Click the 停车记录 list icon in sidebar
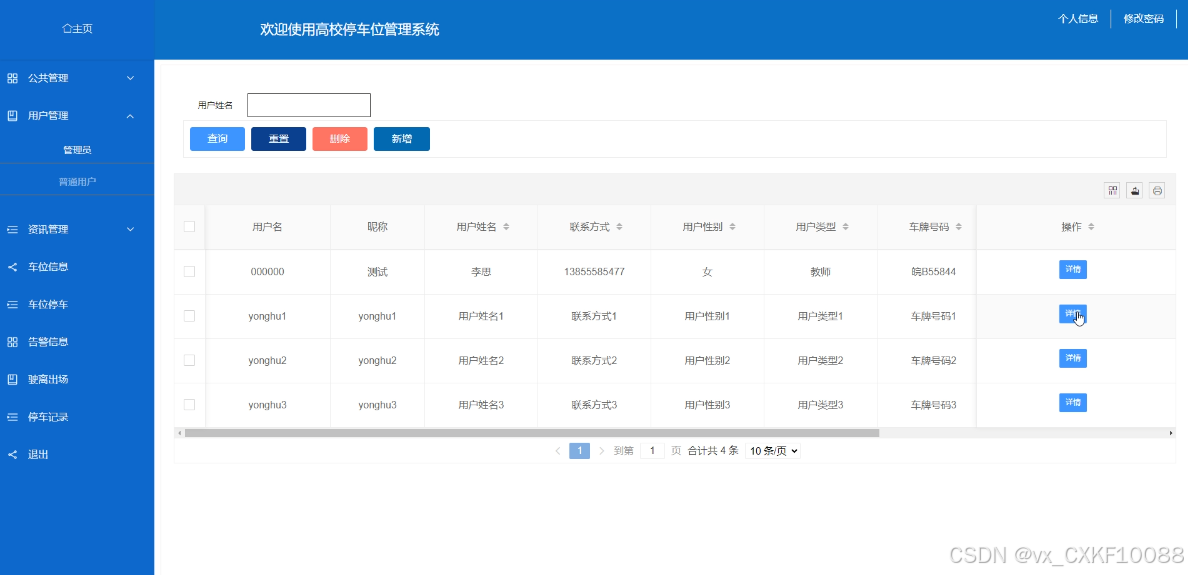The image size is (1188, 575). coord(12,417)
